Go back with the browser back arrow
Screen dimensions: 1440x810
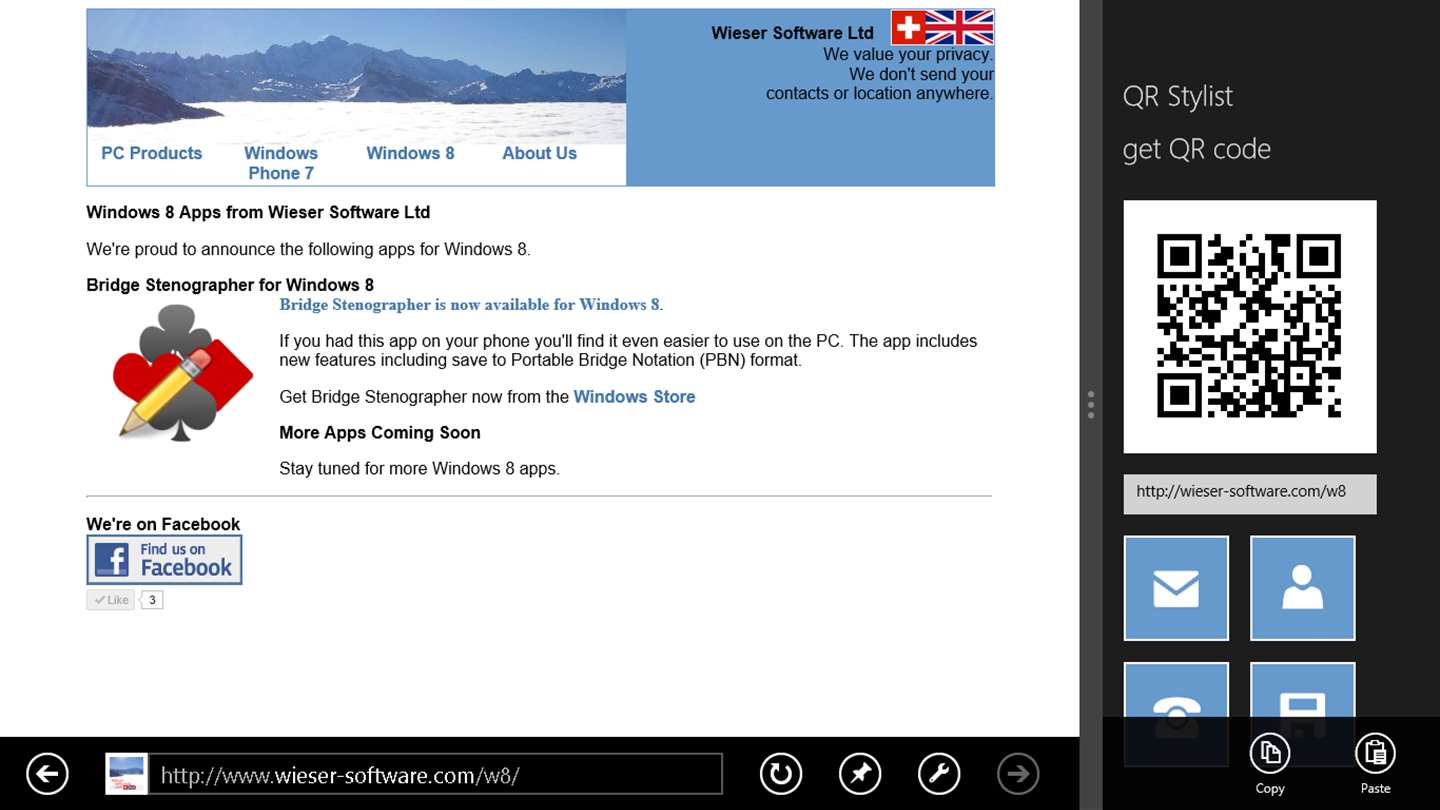pos(47,773)
